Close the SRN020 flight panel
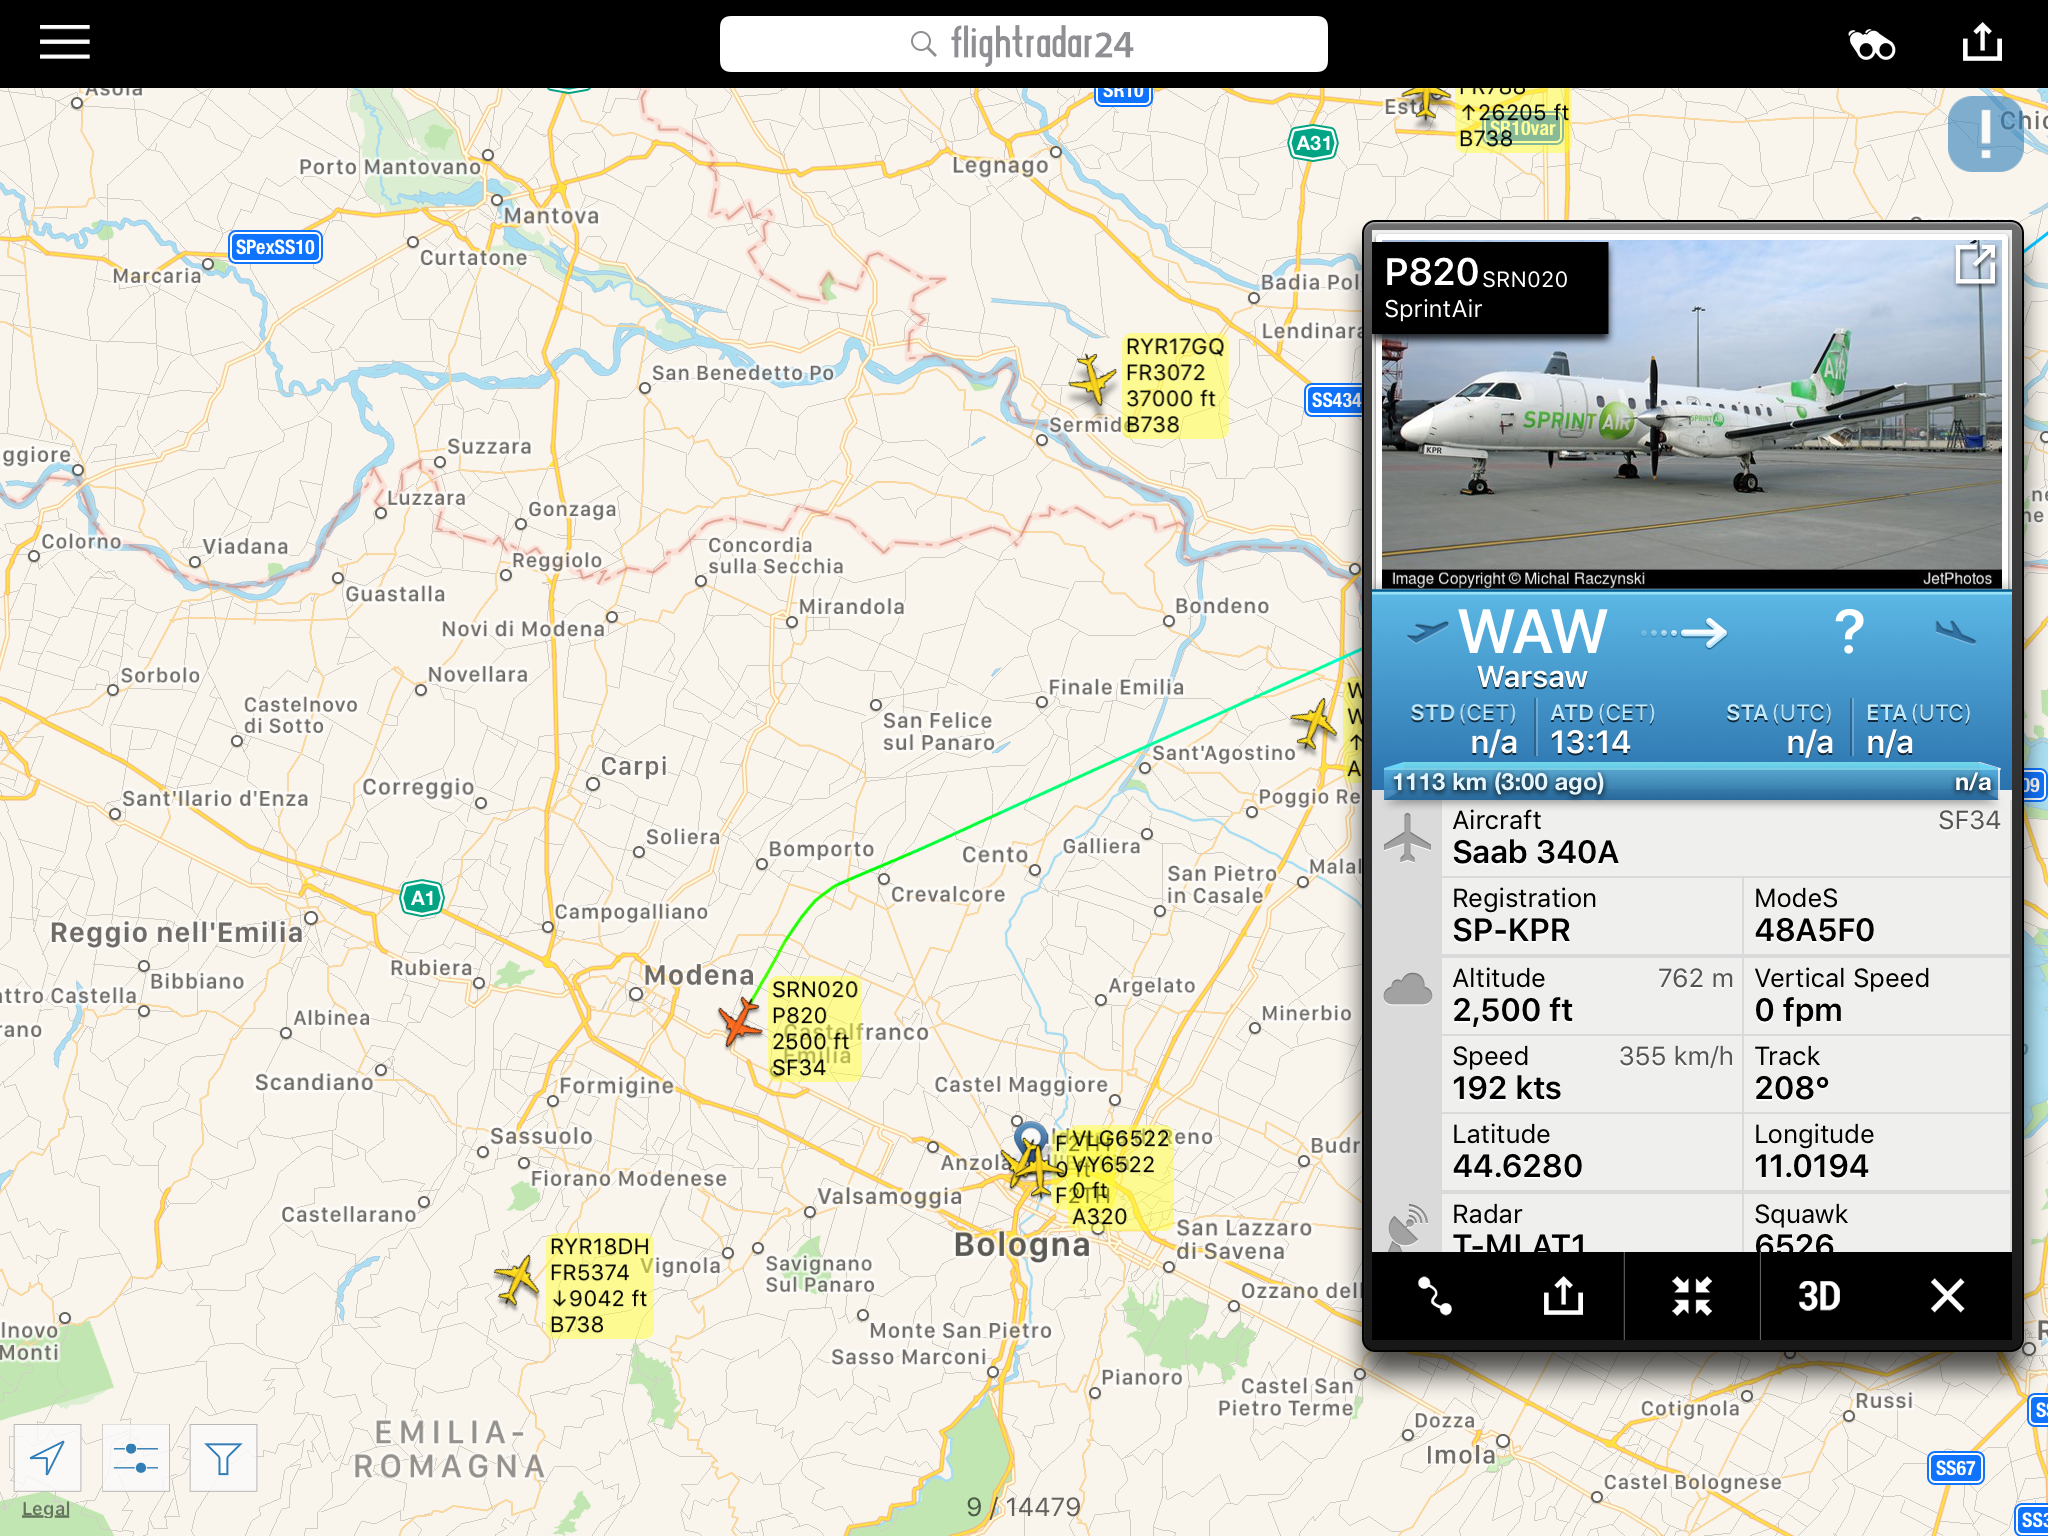2048x1536 pixels. pyautogui.click(x=1947, y=1296)
